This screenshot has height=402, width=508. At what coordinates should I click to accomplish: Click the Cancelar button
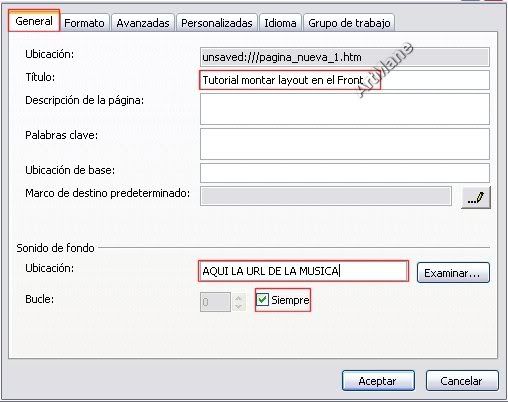(462, 381)
